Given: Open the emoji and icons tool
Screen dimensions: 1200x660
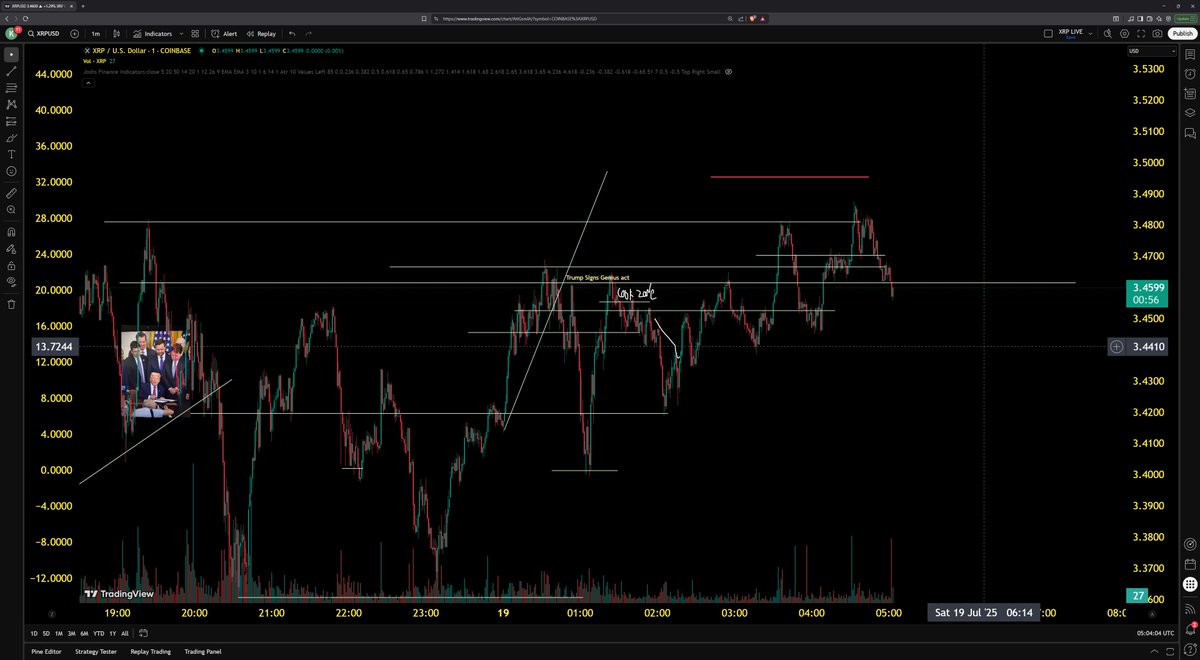Looking at the screenshot, I should pos(12,171).
